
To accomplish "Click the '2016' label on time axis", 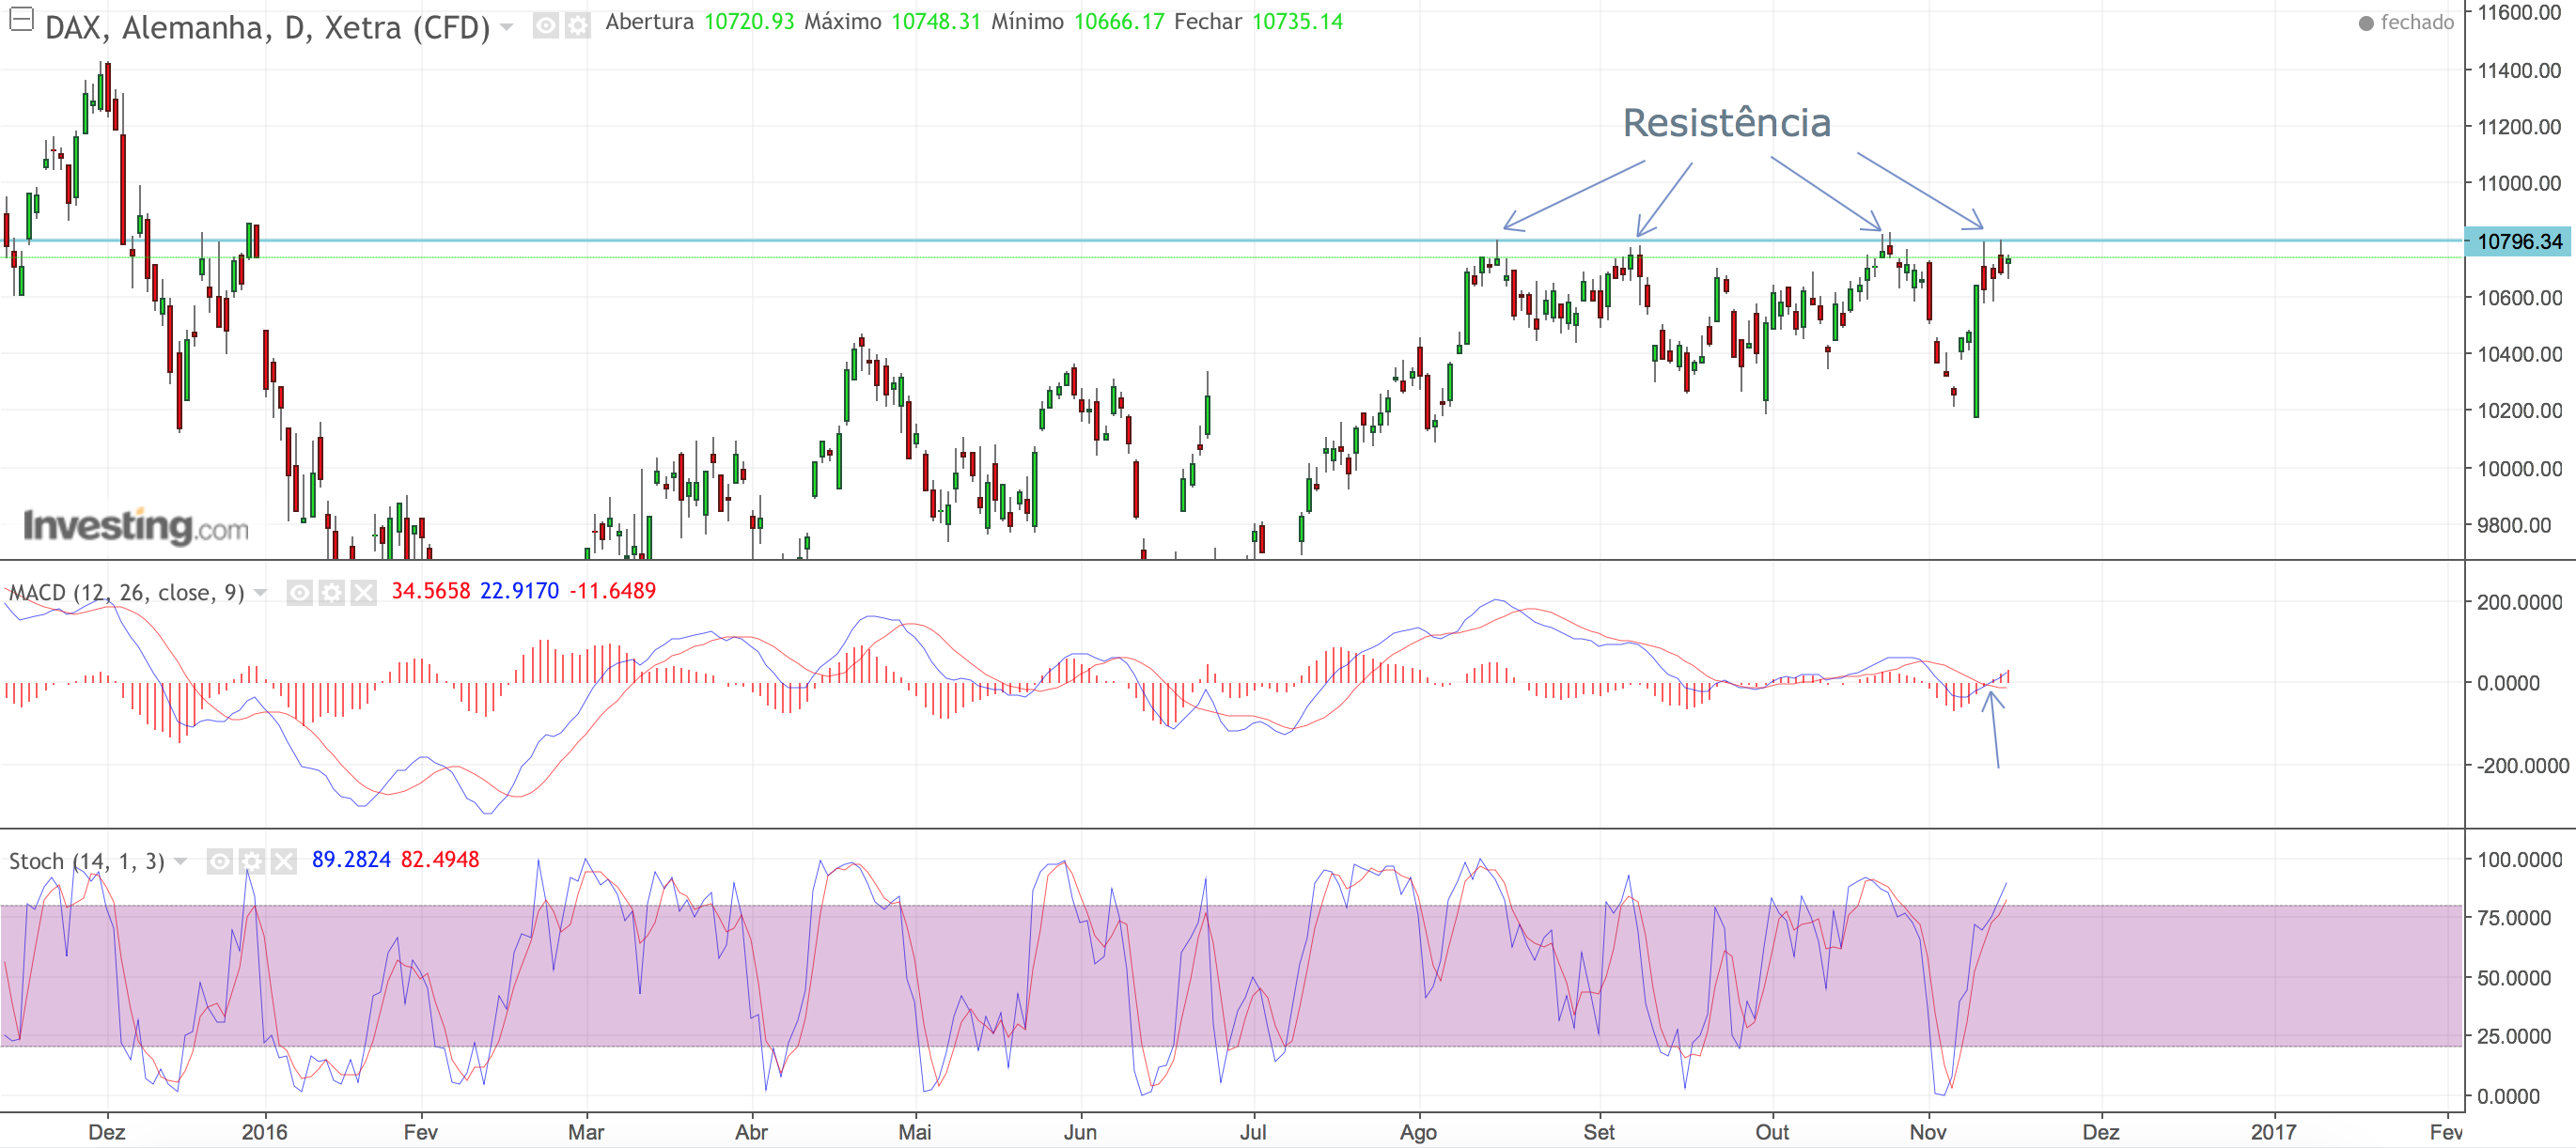I will pyautogui.click(x=264, y=1131).
